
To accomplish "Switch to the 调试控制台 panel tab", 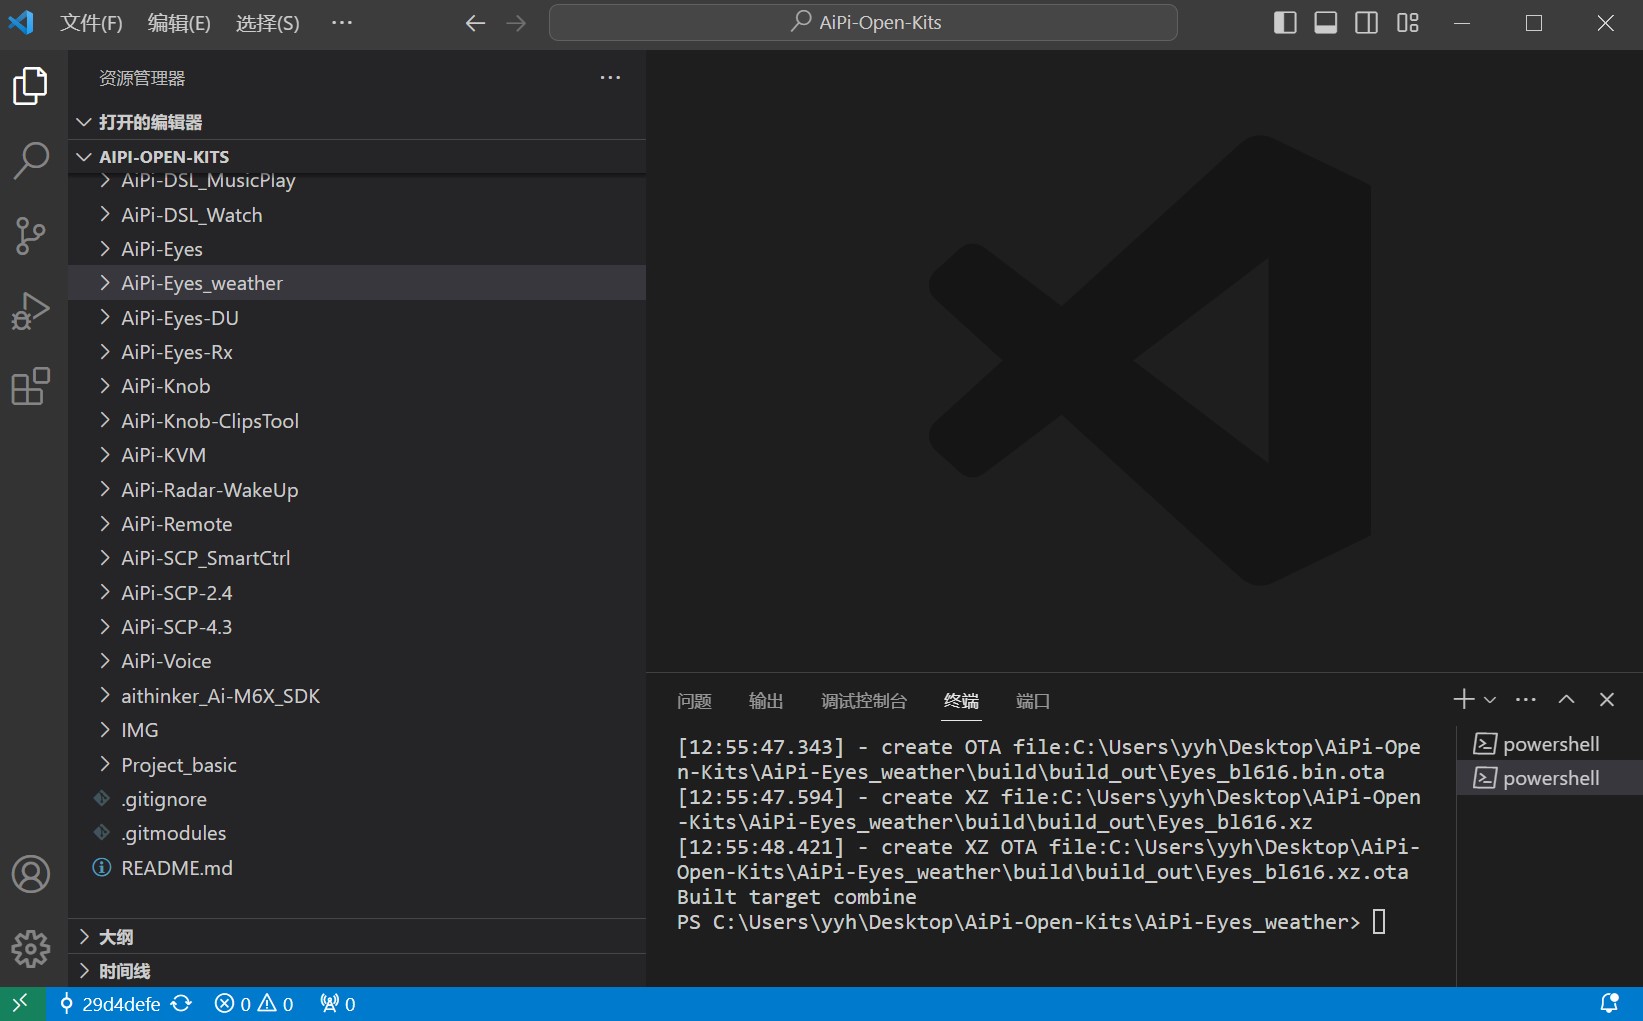I will 864,701.
